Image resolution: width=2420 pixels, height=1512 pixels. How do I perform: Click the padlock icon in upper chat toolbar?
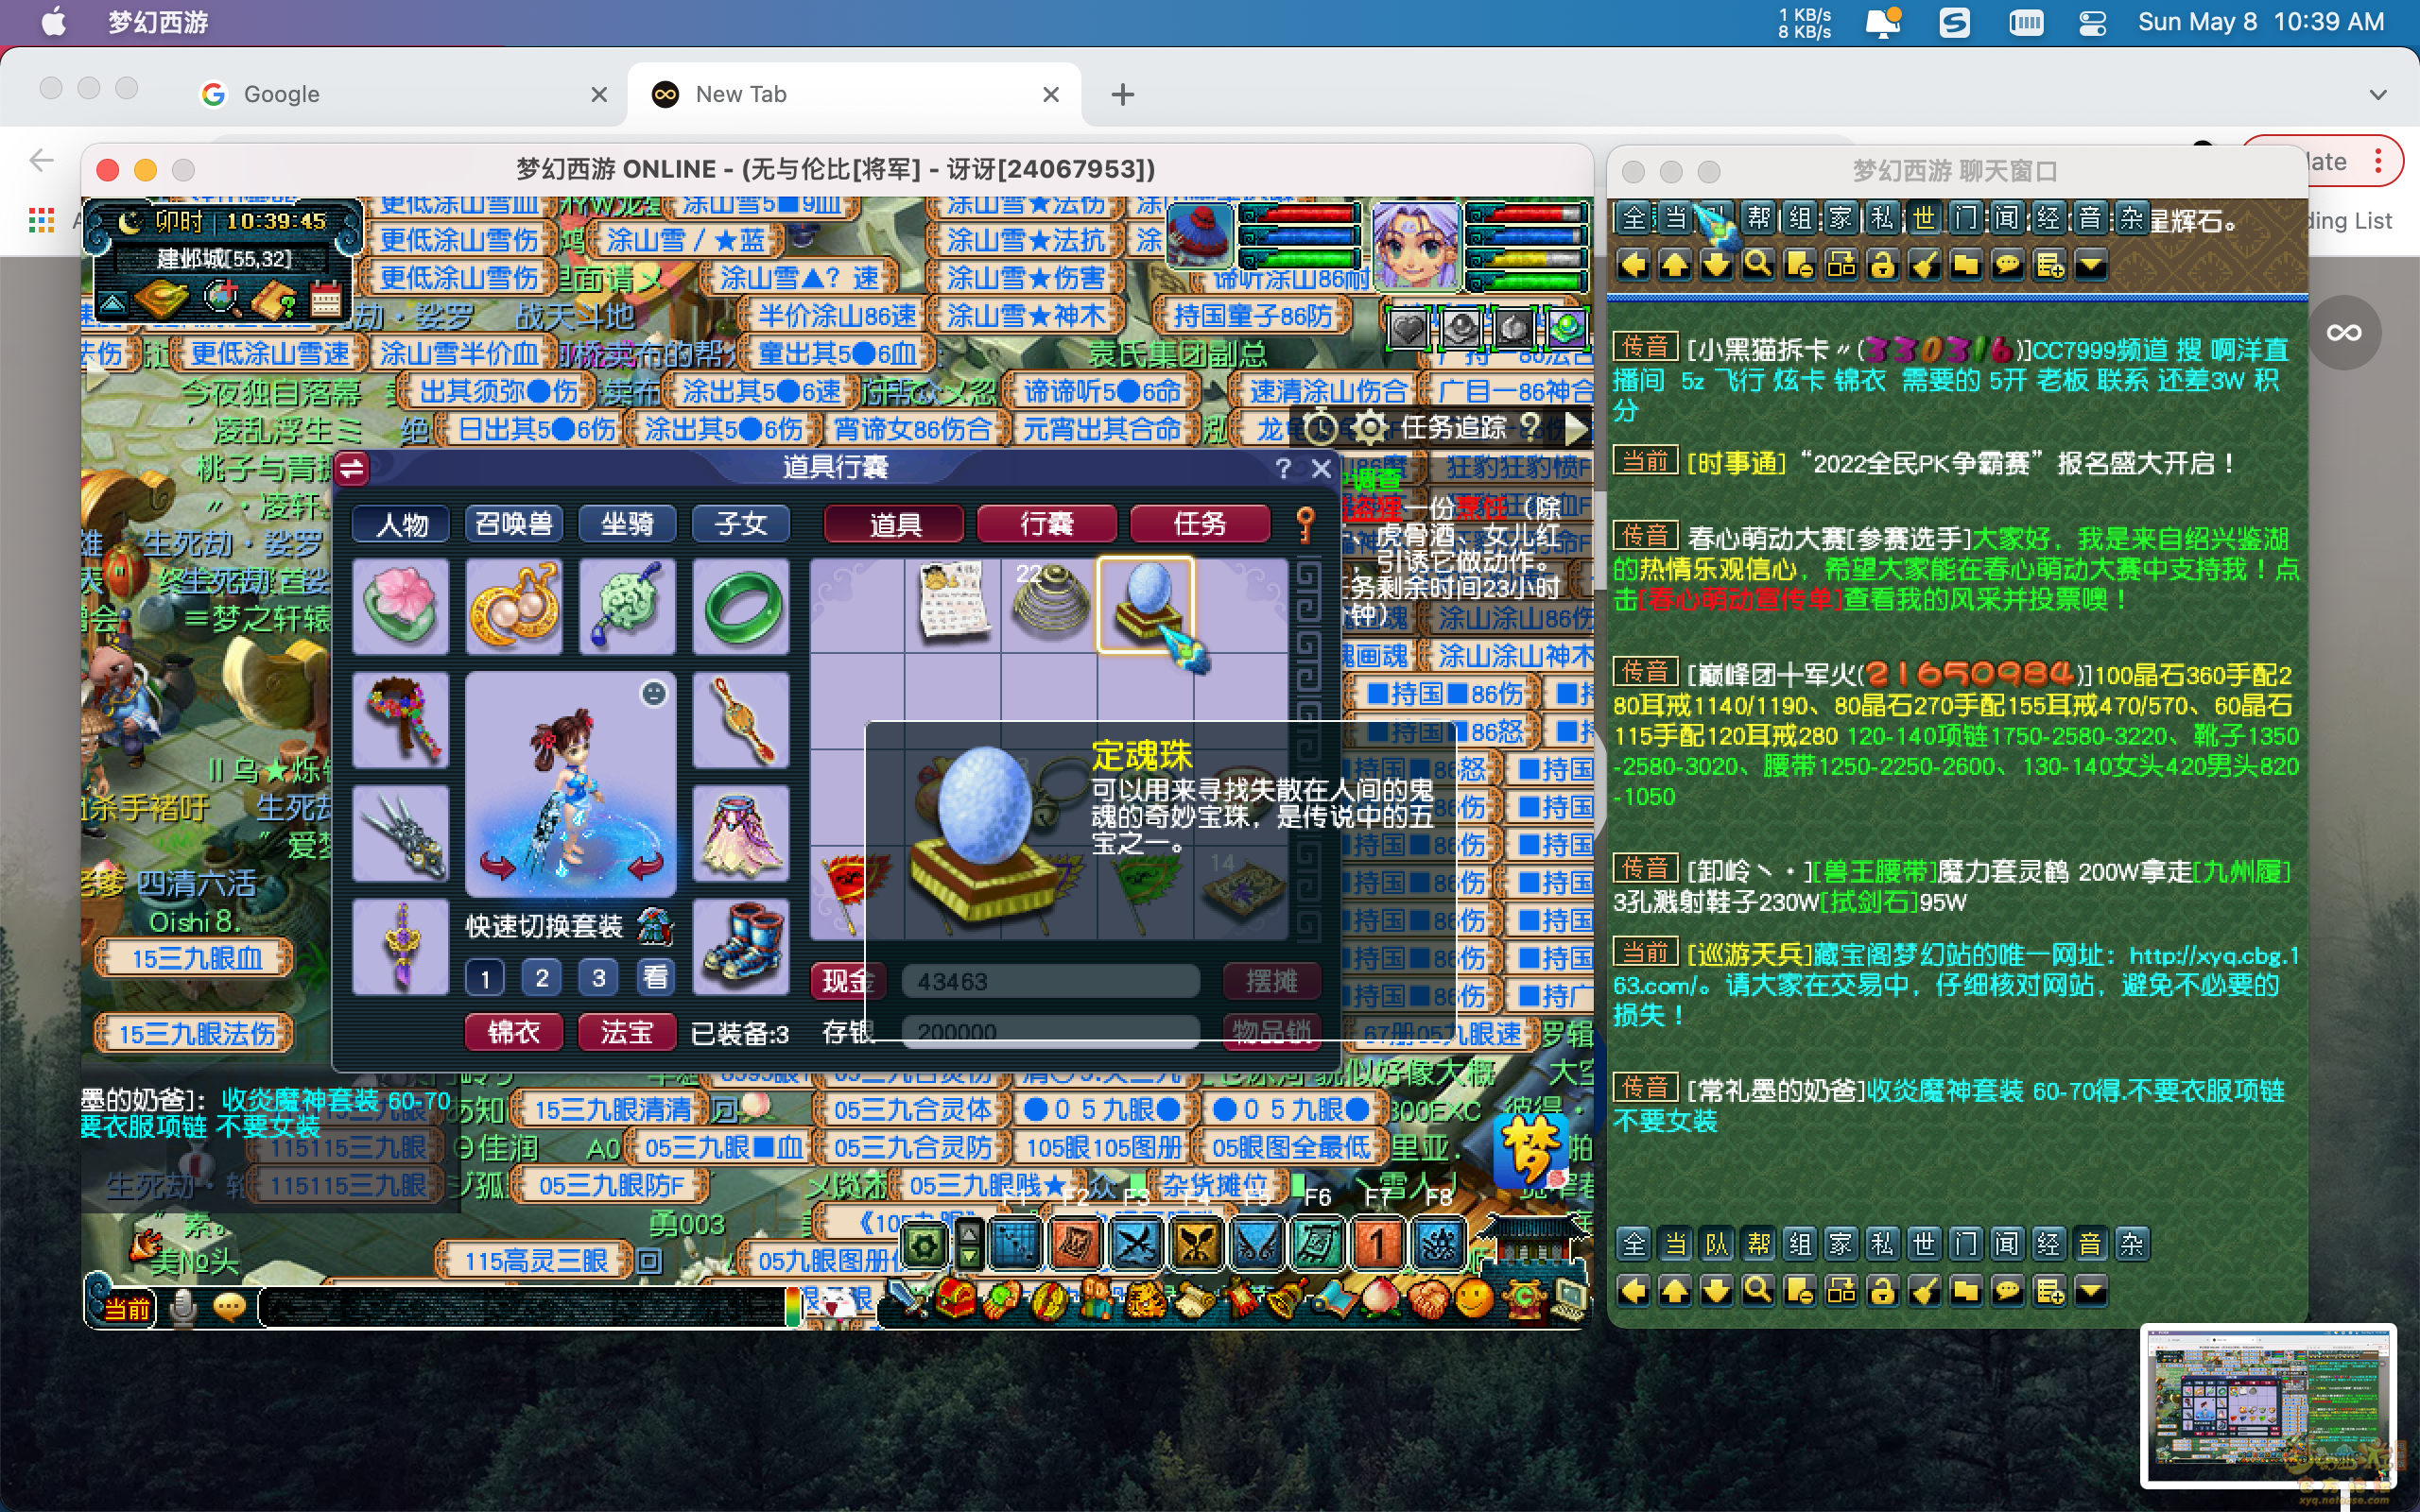pos(1883,265)
